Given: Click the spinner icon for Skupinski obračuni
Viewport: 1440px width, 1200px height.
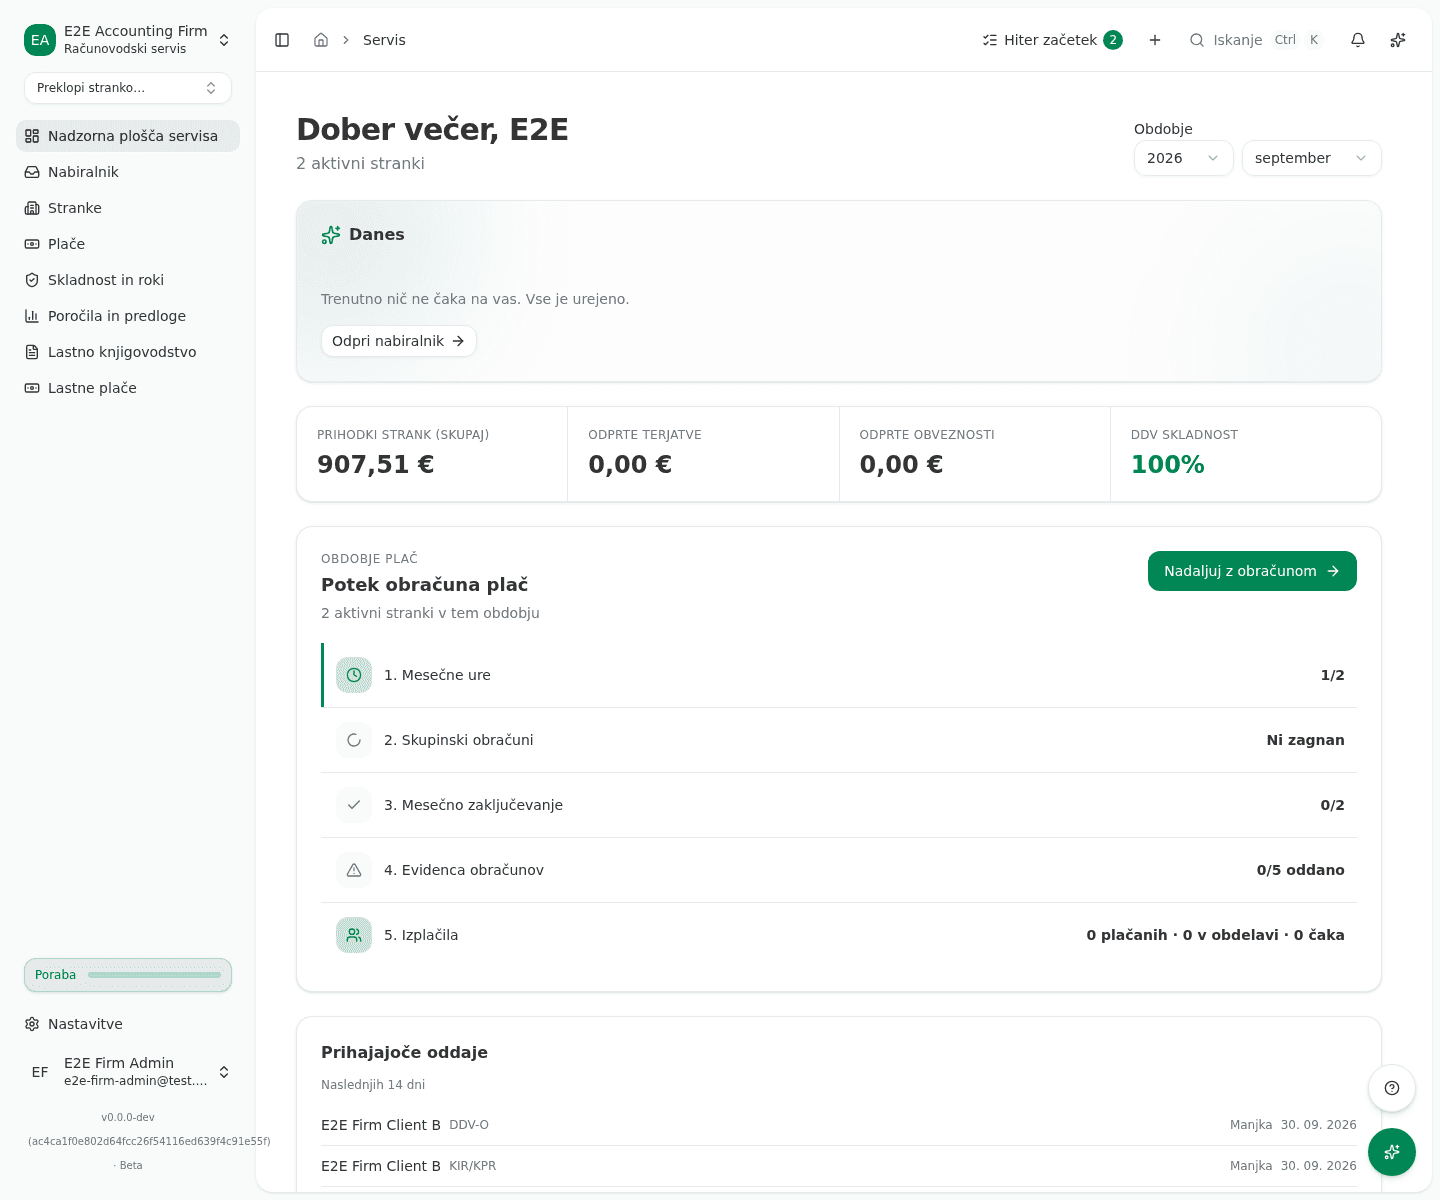Looking at the screenshot, I should 354,740.
